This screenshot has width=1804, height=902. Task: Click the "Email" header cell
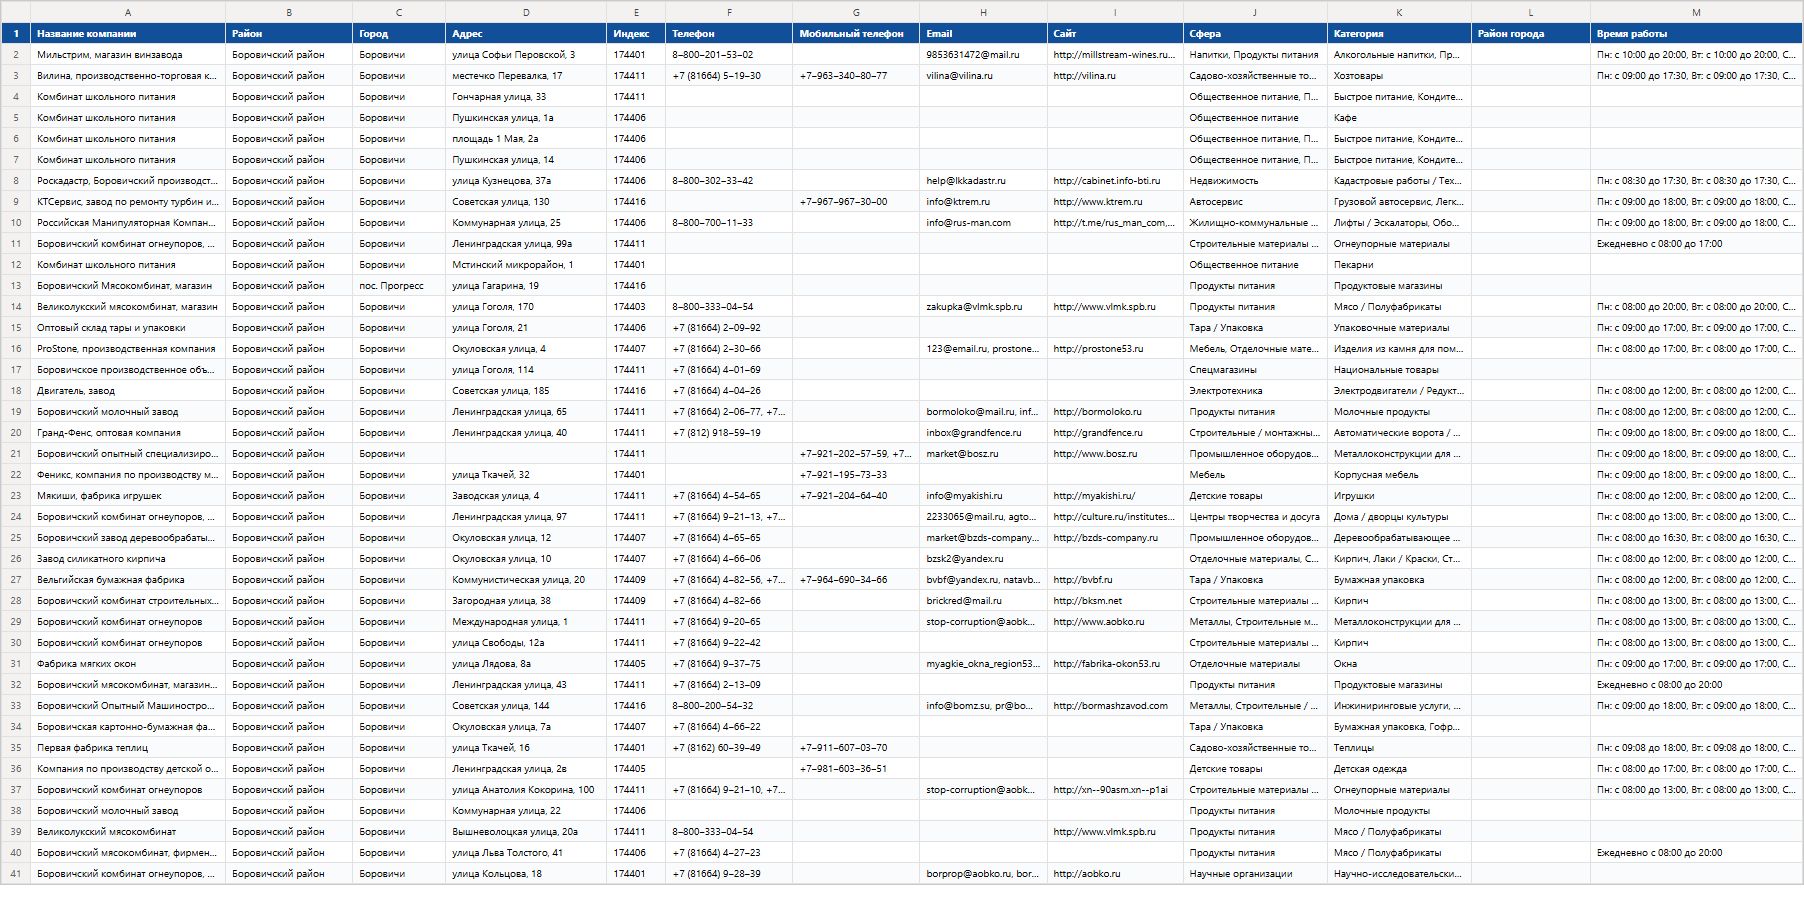tap(983, 34)
